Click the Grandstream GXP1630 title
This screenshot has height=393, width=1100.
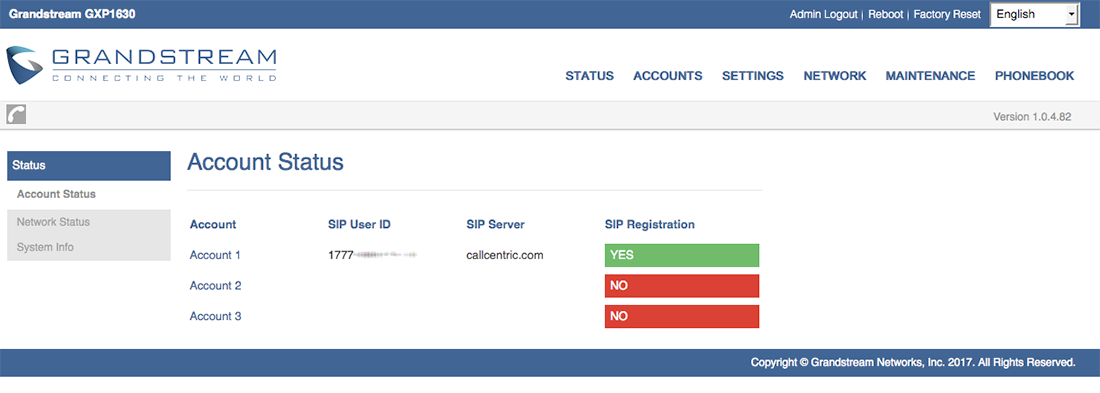(72, 14)
